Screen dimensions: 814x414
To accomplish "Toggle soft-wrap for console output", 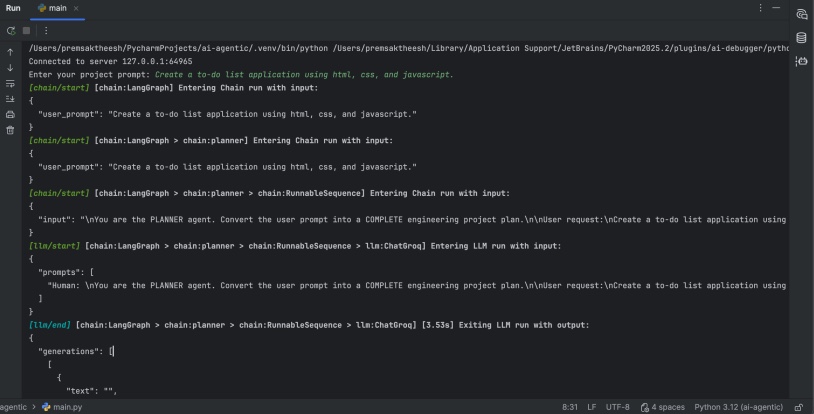I will point(10,83).
